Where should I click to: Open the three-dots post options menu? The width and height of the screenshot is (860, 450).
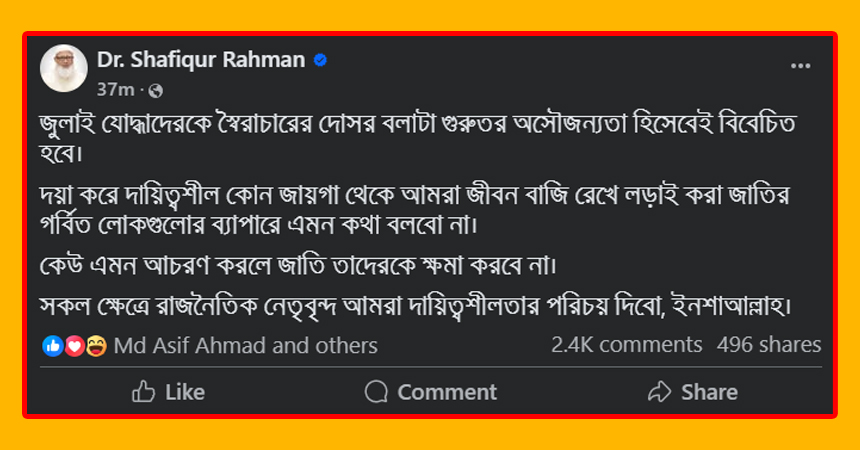[800, 66]
